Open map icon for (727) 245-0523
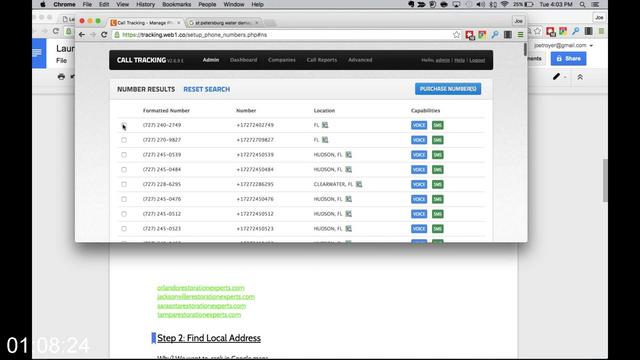 click(x=349, y=229)
